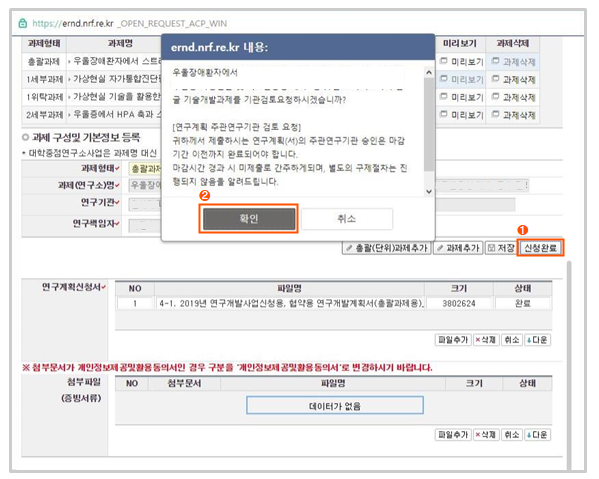The width and height of the screenshot is (599, 479).
Task: Cancel the dialog with the 취소 button
Action: (347, 219)
